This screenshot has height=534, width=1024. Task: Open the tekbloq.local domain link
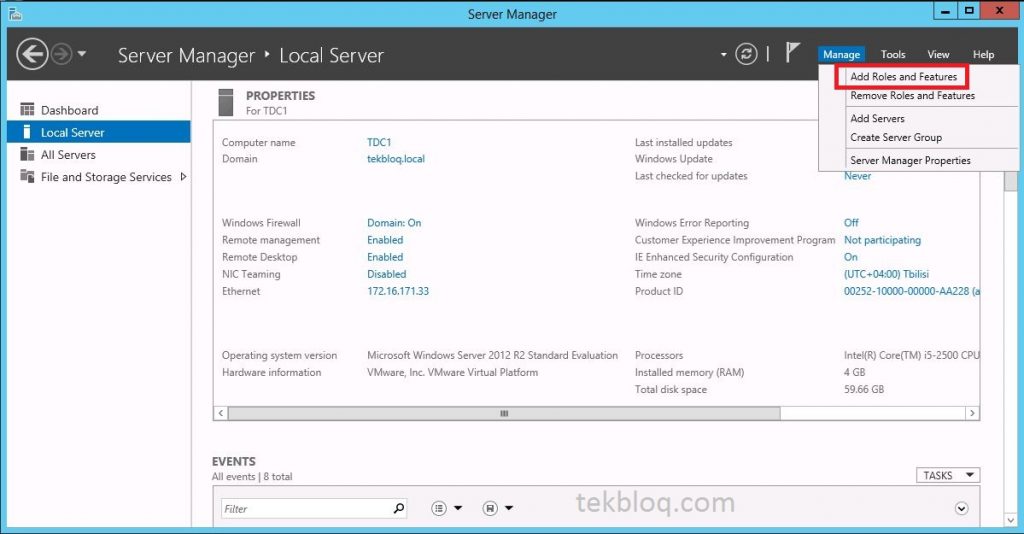pyautogui.click(x=396, y=159)
